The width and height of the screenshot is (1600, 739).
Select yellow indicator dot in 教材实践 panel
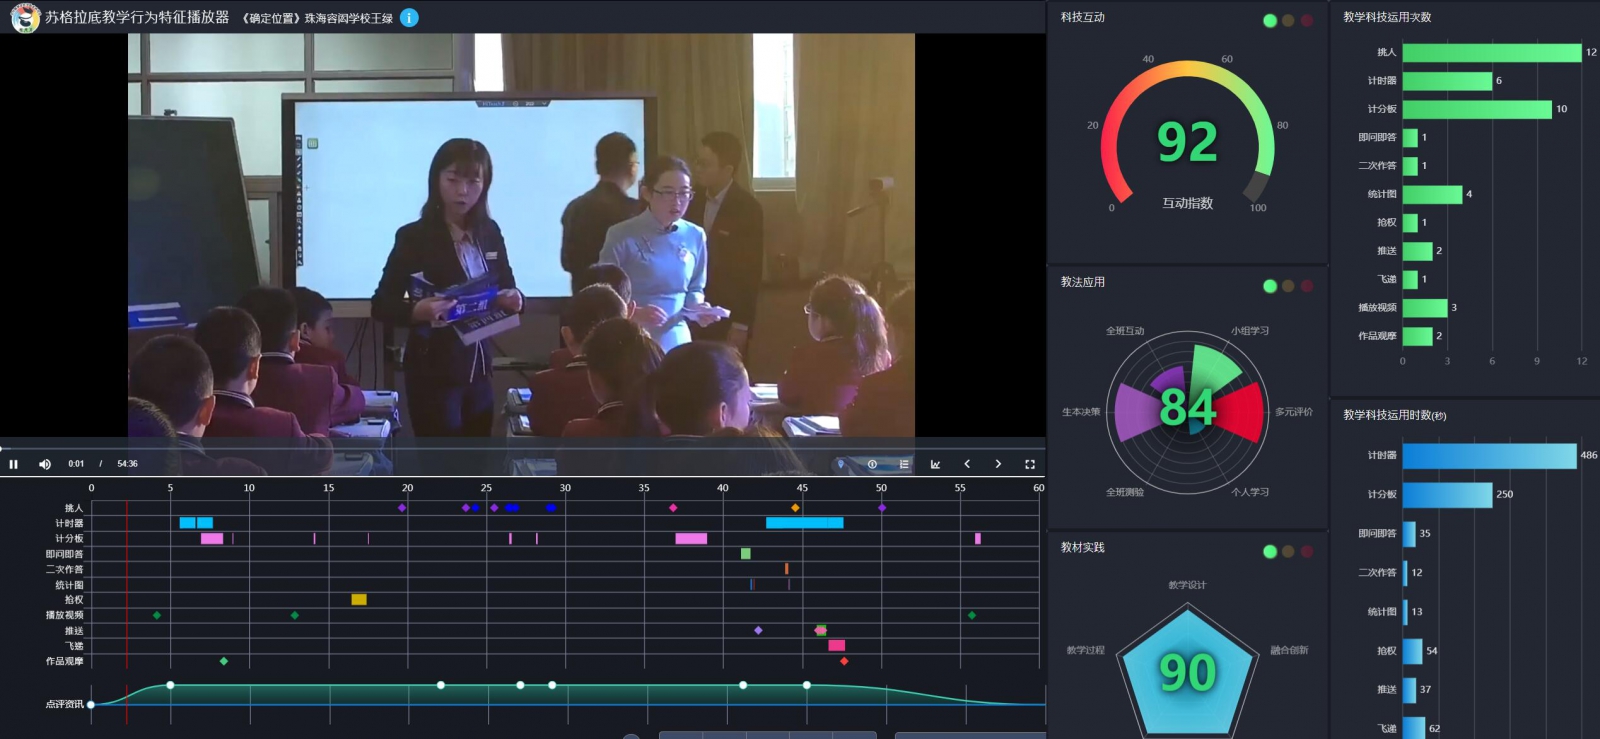[x=1288, y=551]
